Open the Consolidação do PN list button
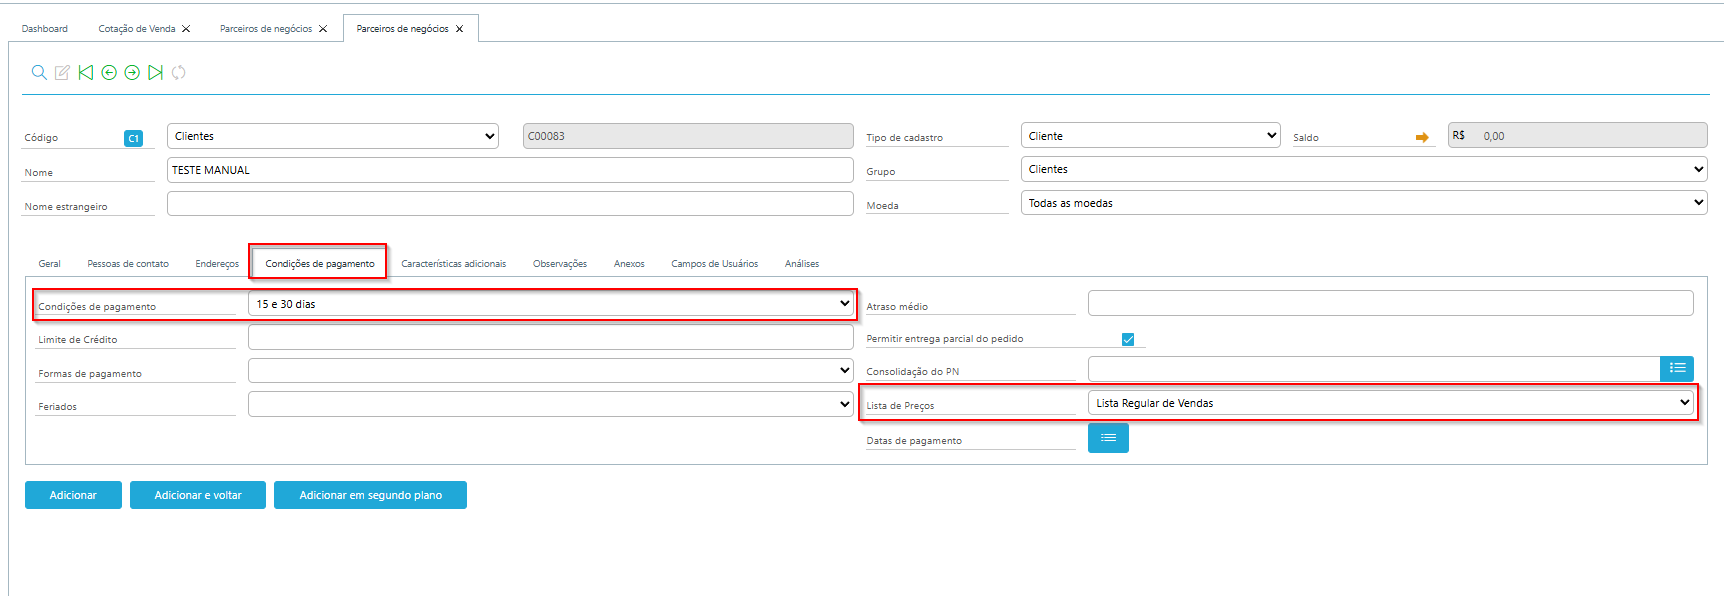 click(1677, 369)
